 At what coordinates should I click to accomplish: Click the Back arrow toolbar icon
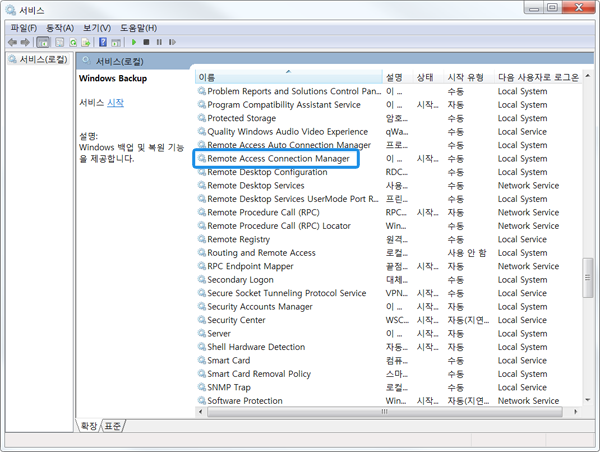click(12, 42)
